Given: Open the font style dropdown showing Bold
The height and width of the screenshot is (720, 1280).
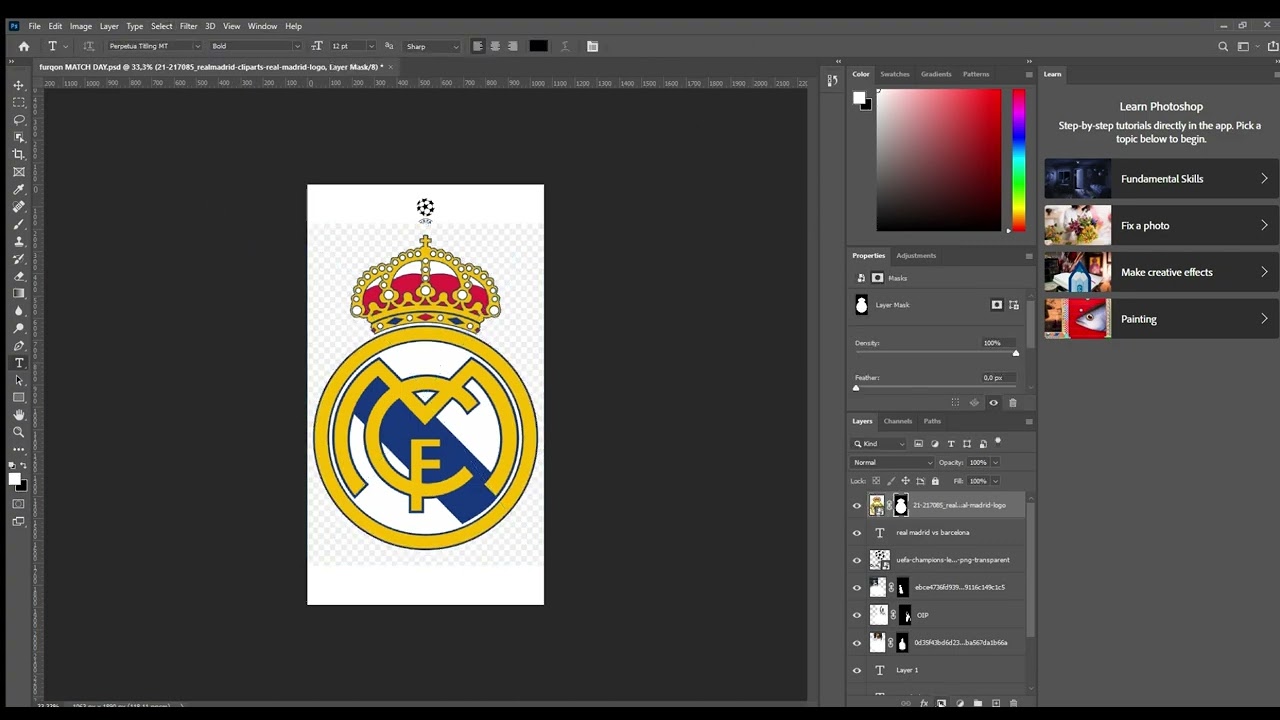Looking at the screenshot, I should click(296, 46).
